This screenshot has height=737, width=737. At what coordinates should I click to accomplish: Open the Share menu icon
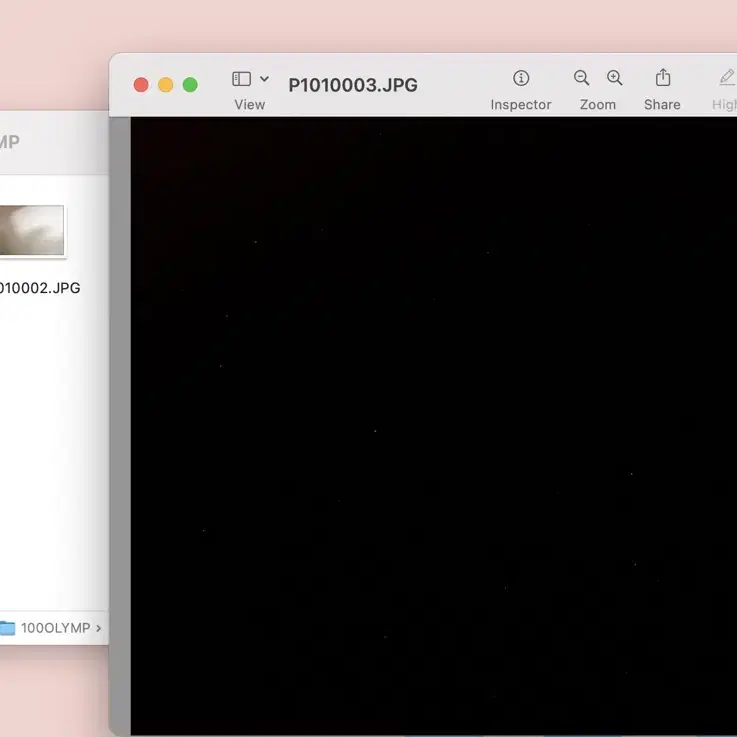pos(663,78)
